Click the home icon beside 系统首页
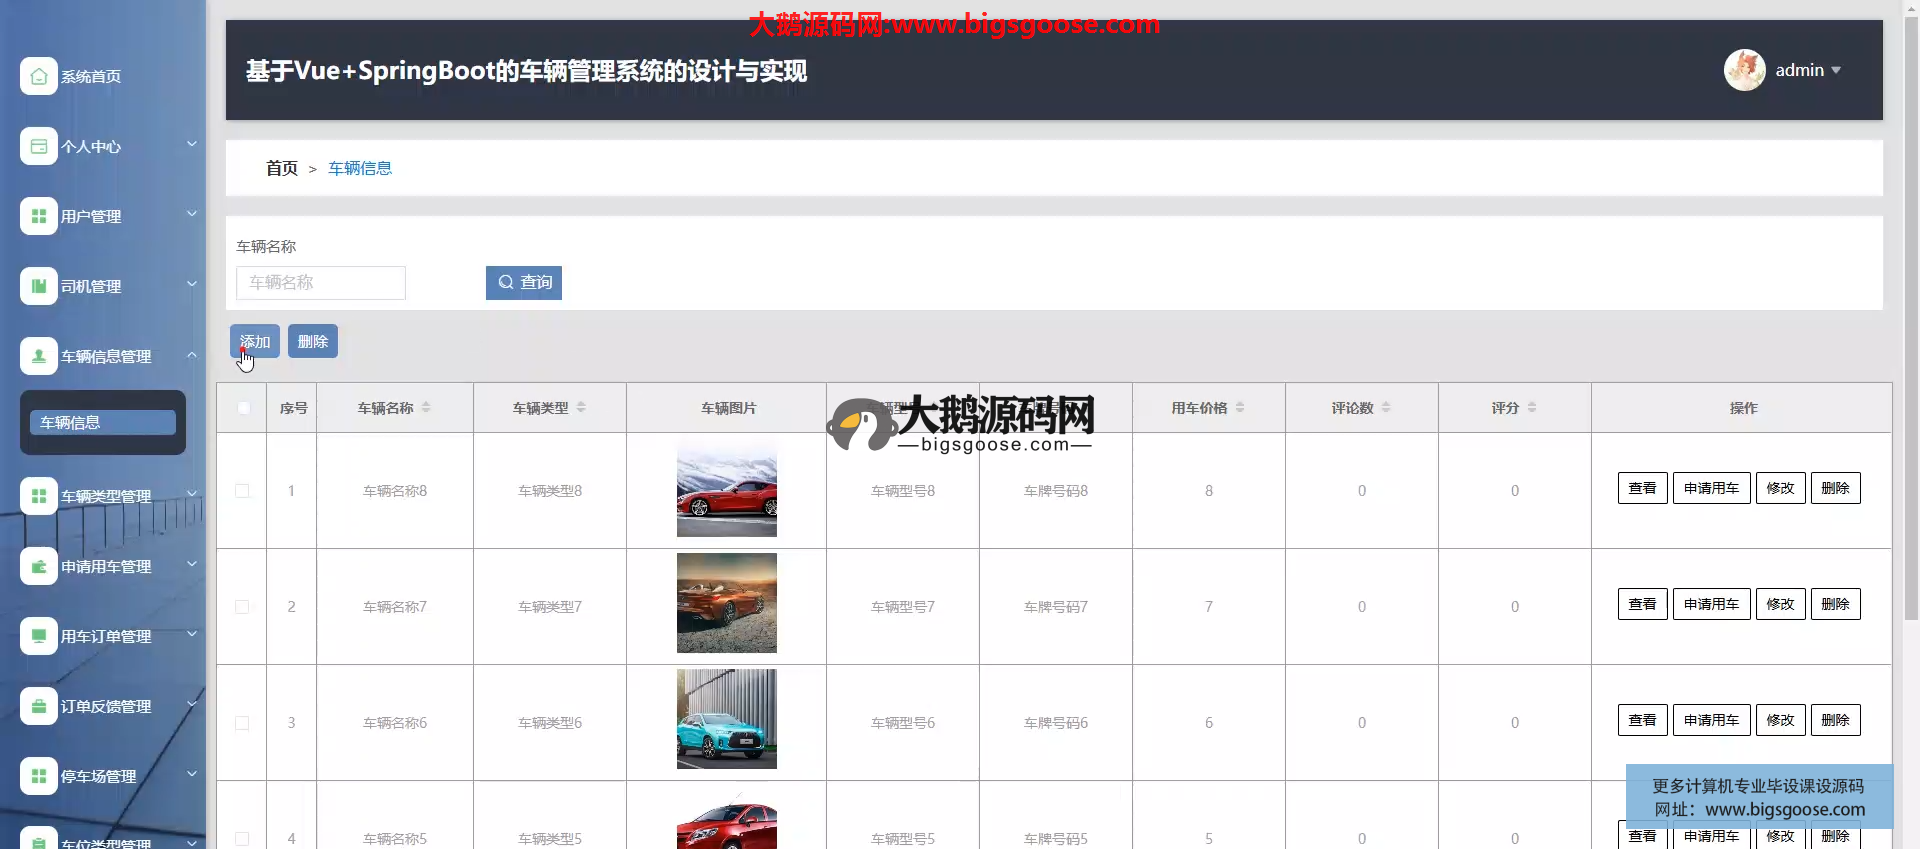Image resolution: width=1920 pixels, height=849 pixels. [38, 77]
